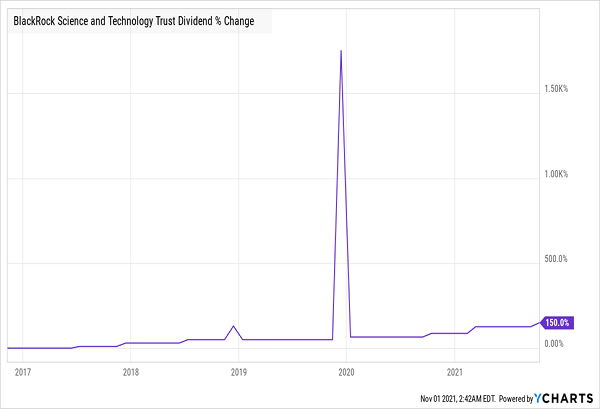Viewport: 600px width, 409px height.
Task: Click the 2017 x-axis label
Action: coord(23,372)
